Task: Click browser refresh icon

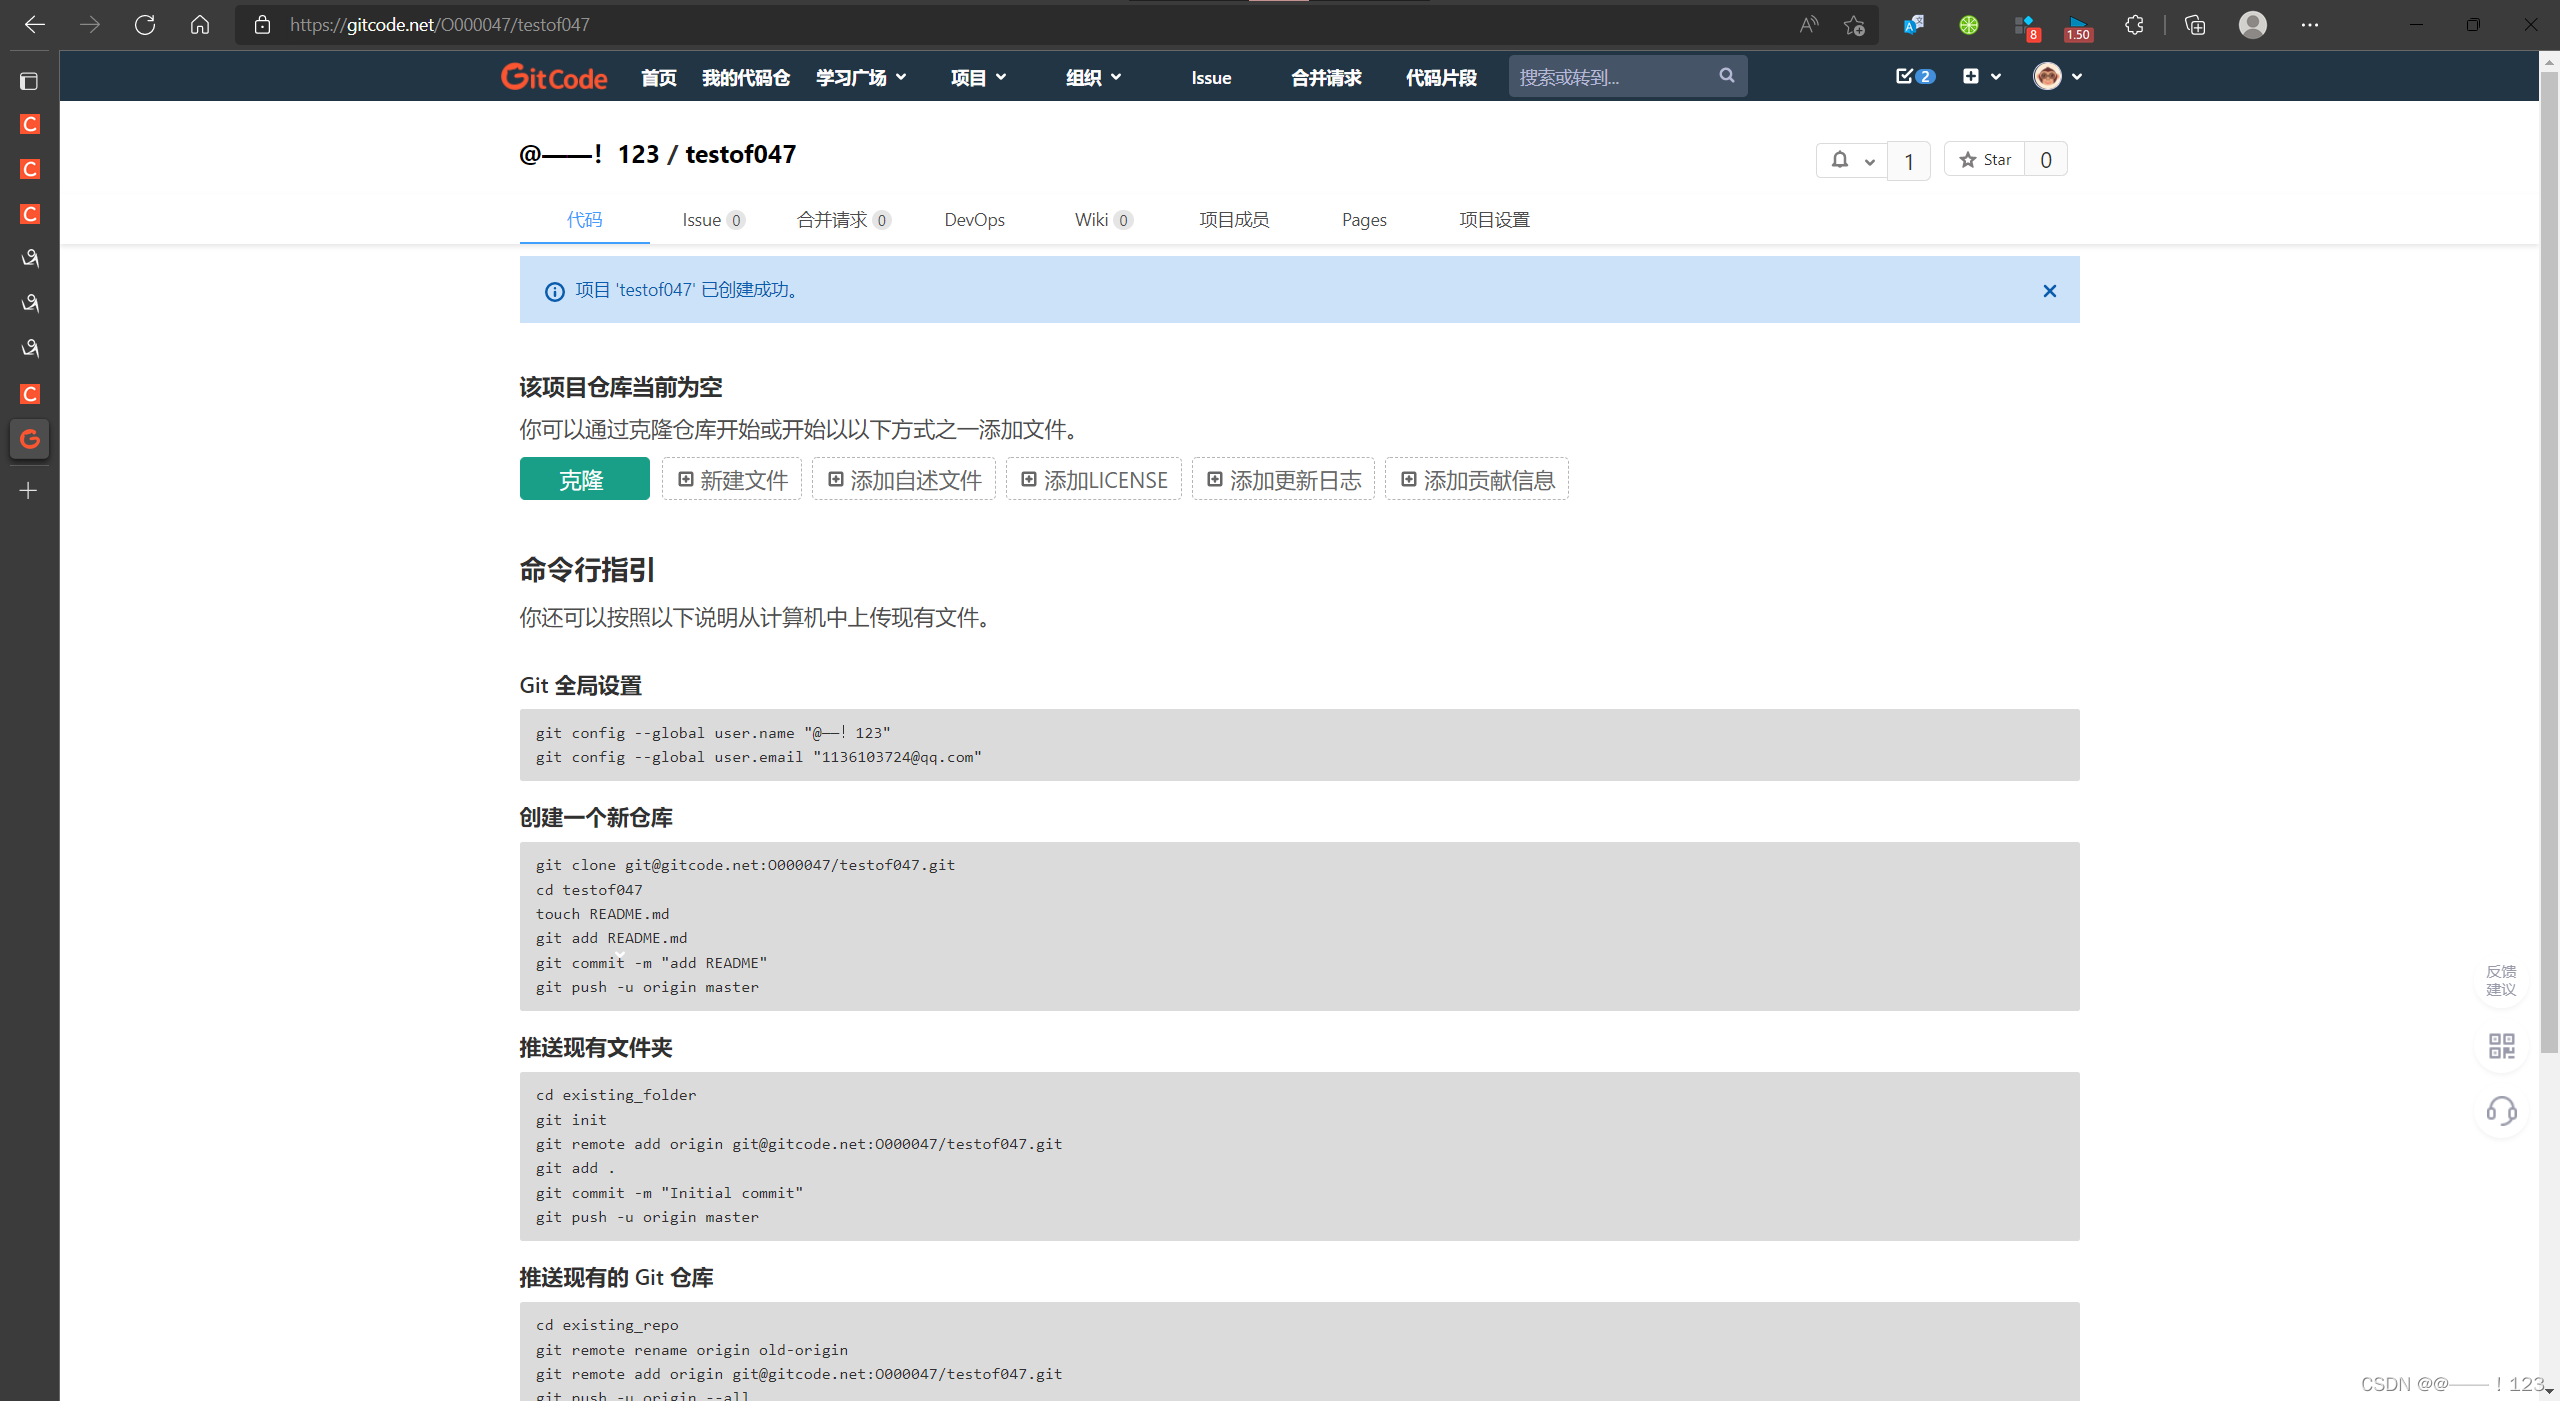Action: click(145, 25)
